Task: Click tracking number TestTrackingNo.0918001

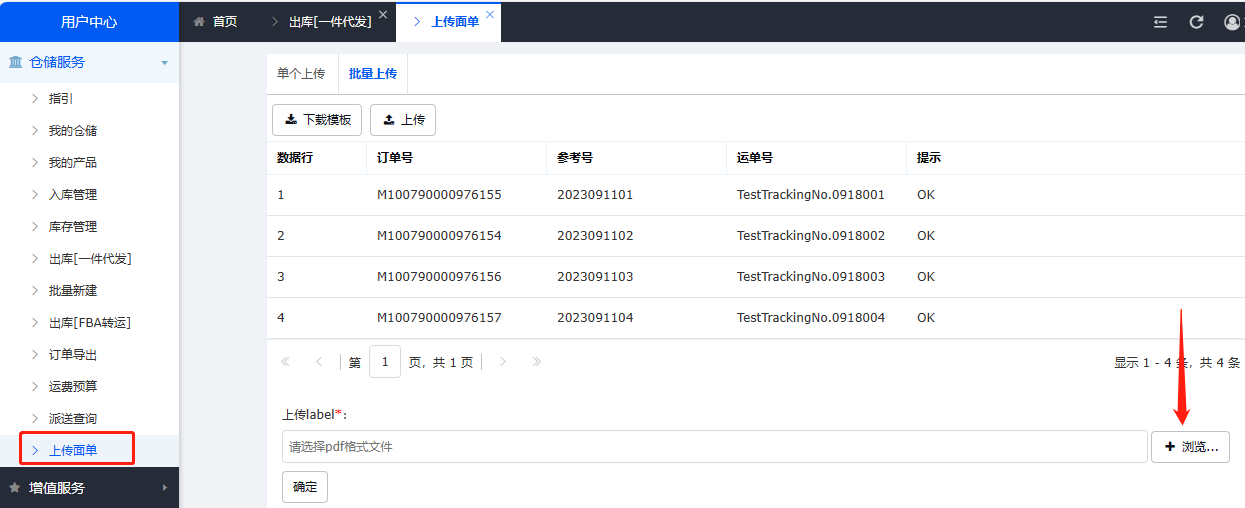Action: [x=811, y=195]
